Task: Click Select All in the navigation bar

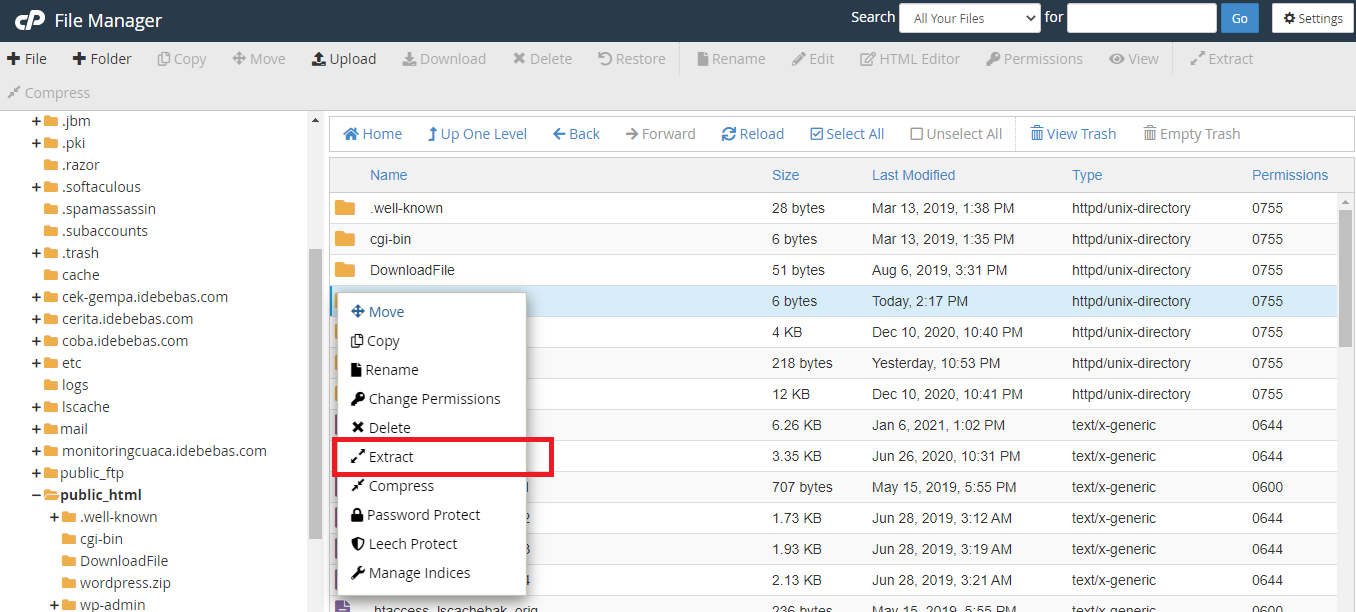Action: [x=847, y=133]
